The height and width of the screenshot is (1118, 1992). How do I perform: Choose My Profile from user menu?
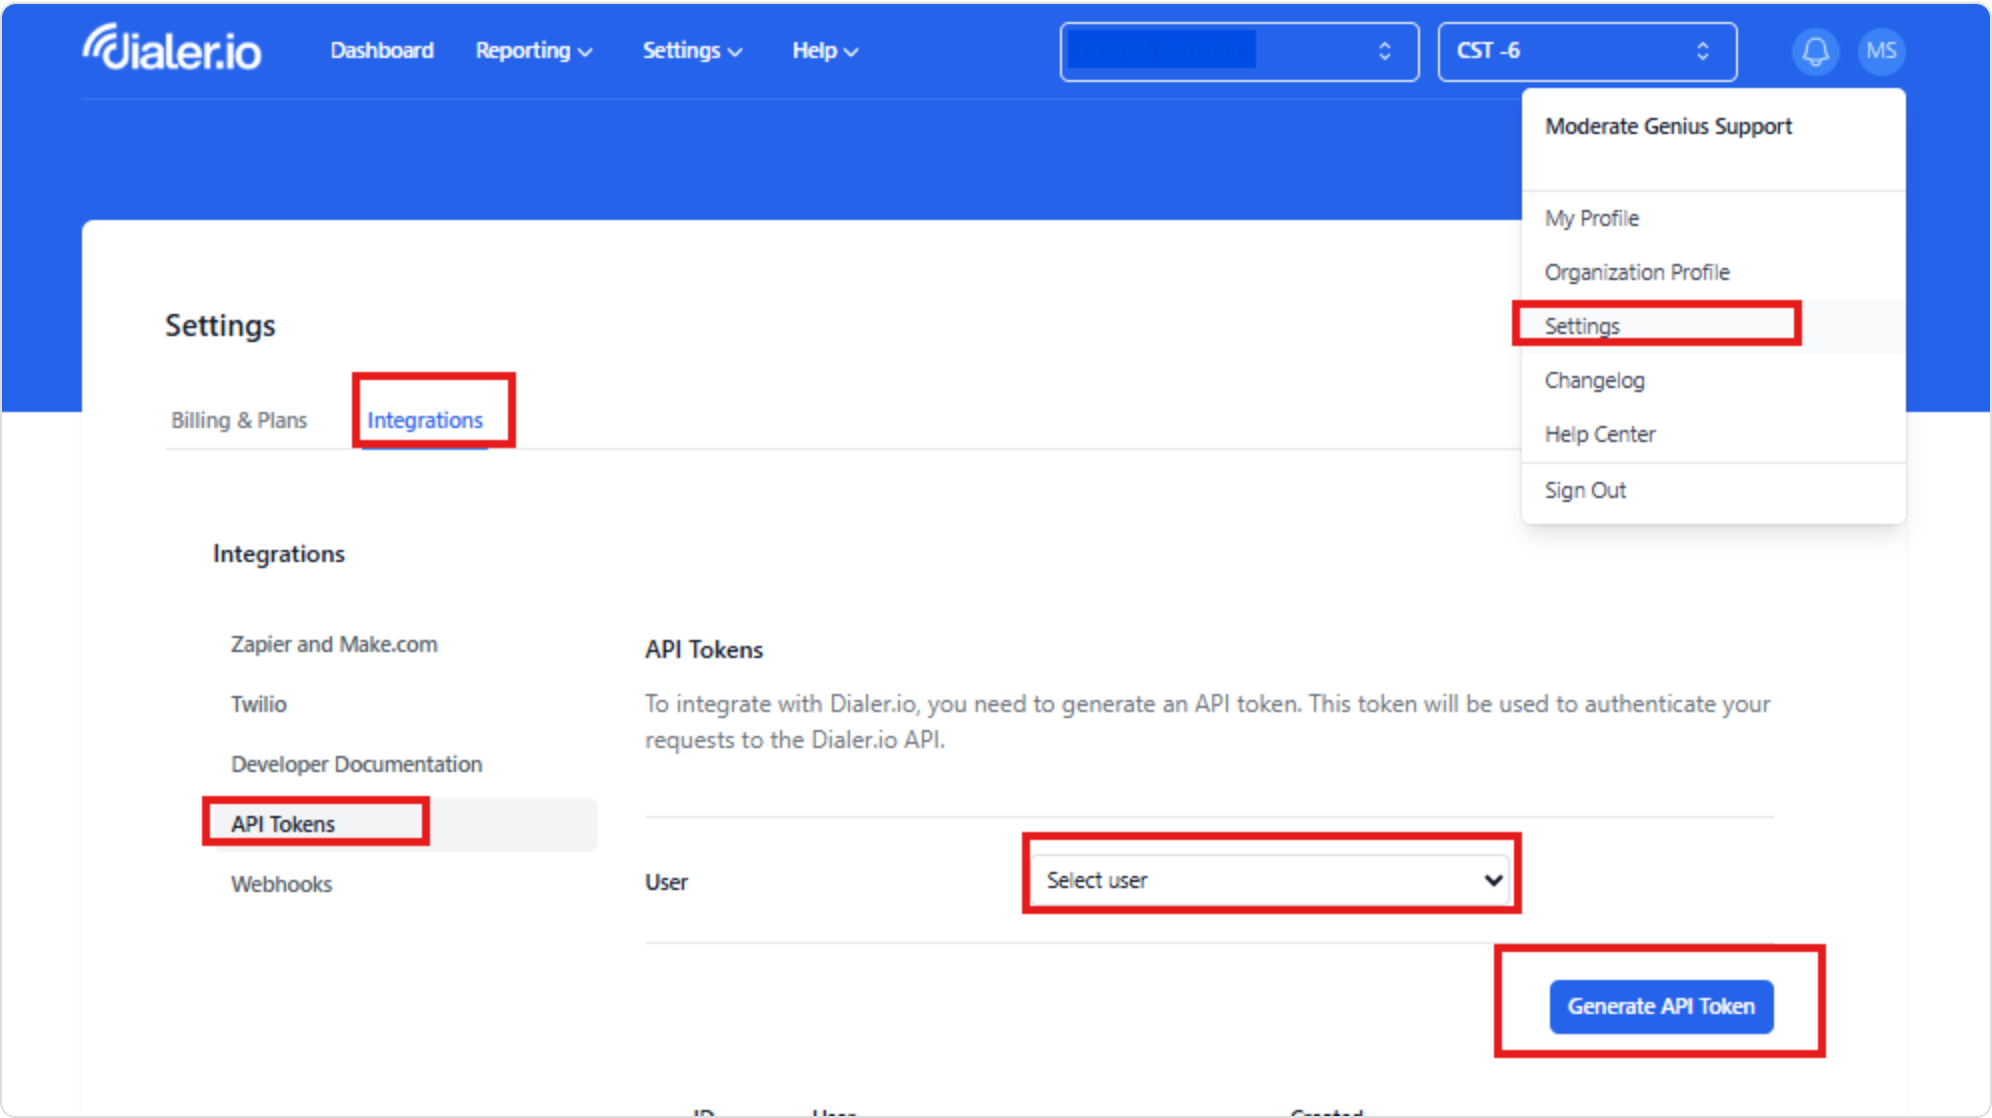pyautogui.click(x=1591, y=218)
